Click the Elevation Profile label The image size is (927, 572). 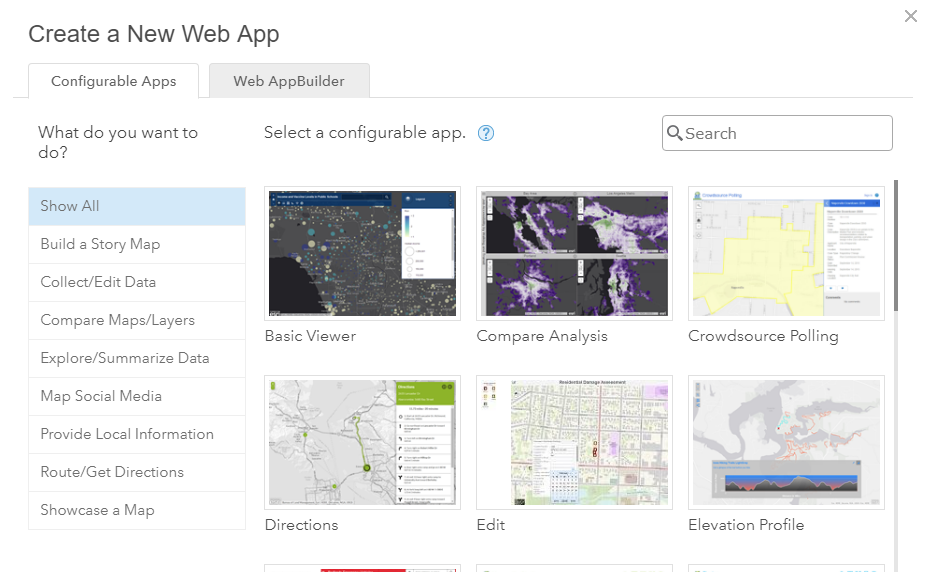[746, 525]
